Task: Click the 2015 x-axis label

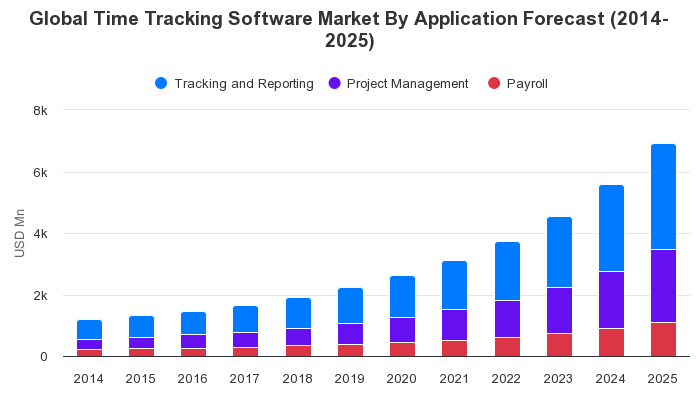Action: click(140, 379)
